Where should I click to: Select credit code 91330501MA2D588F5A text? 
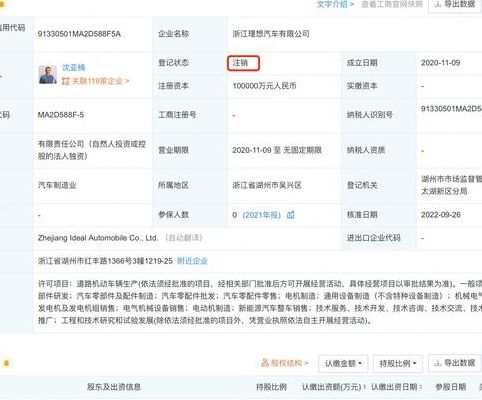[x=79, y=34]
